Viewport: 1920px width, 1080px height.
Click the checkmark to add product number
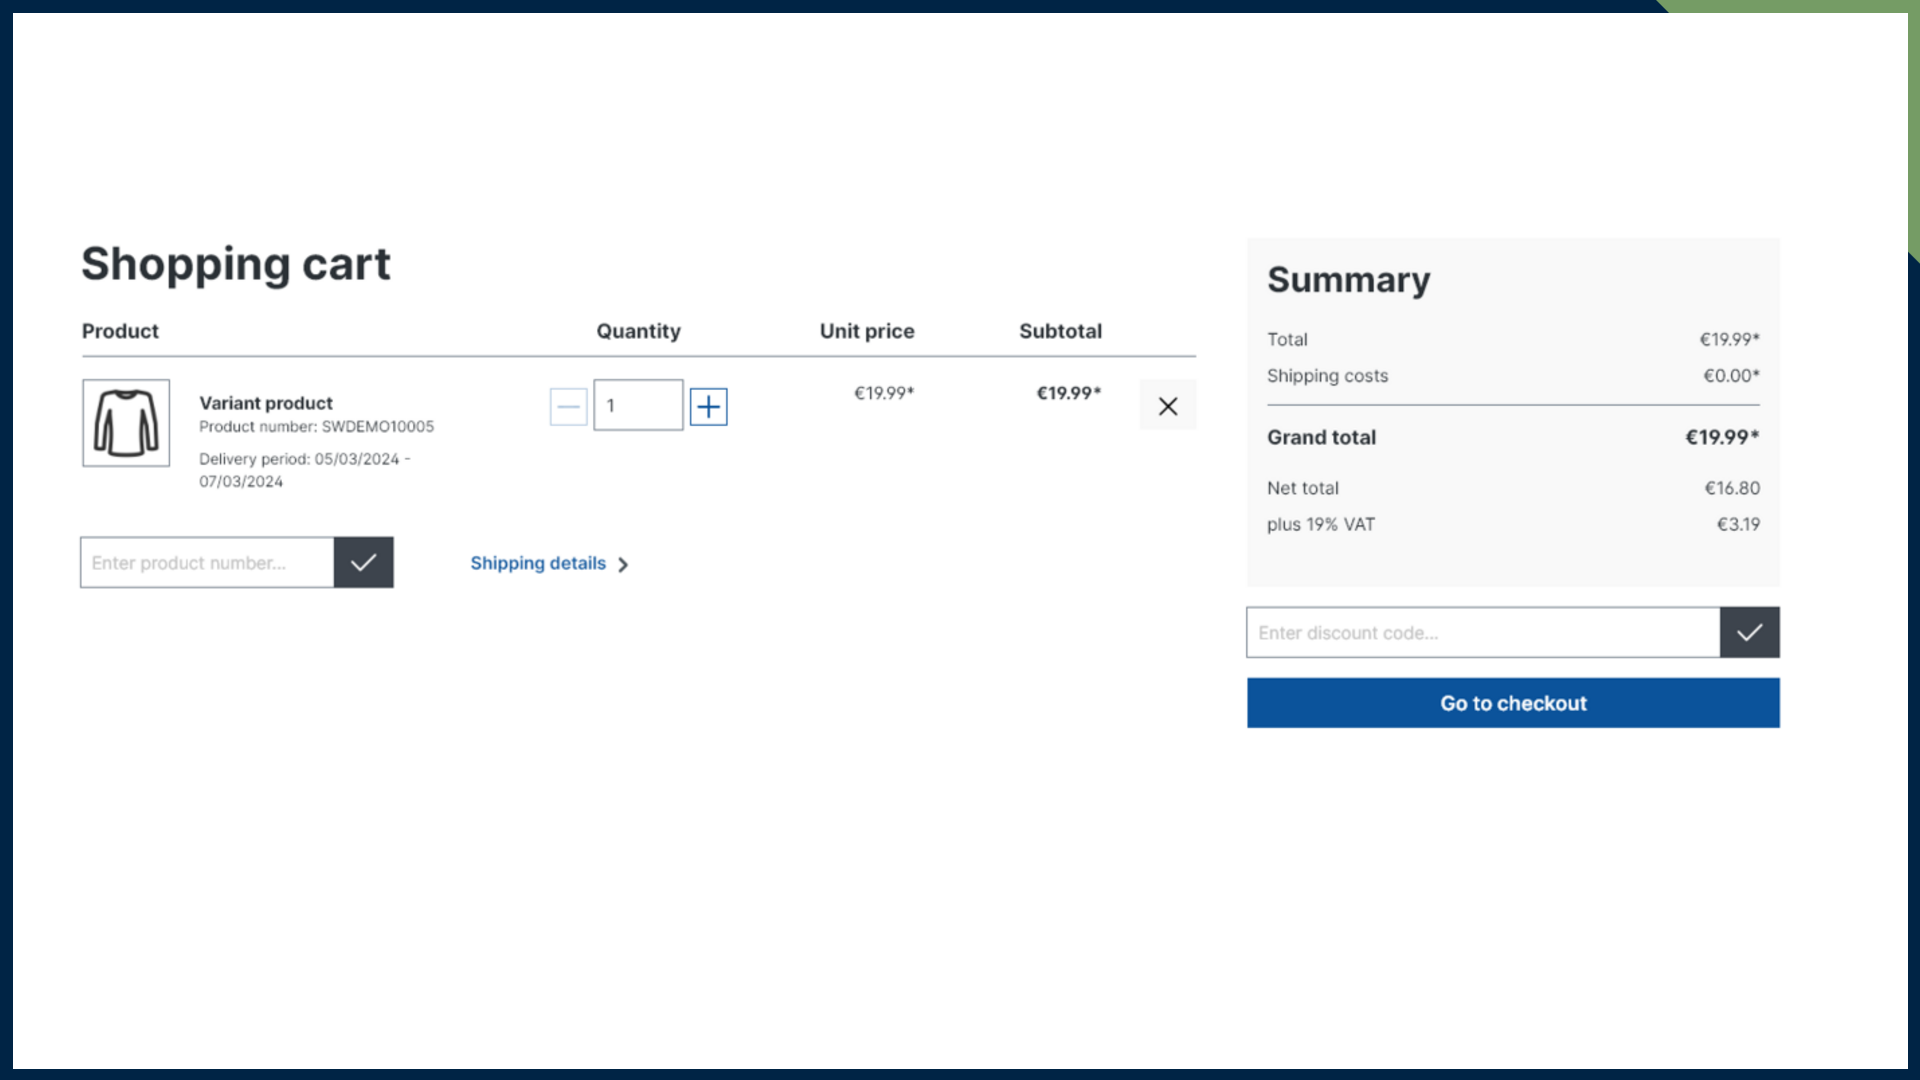click(x=363, y=562)
